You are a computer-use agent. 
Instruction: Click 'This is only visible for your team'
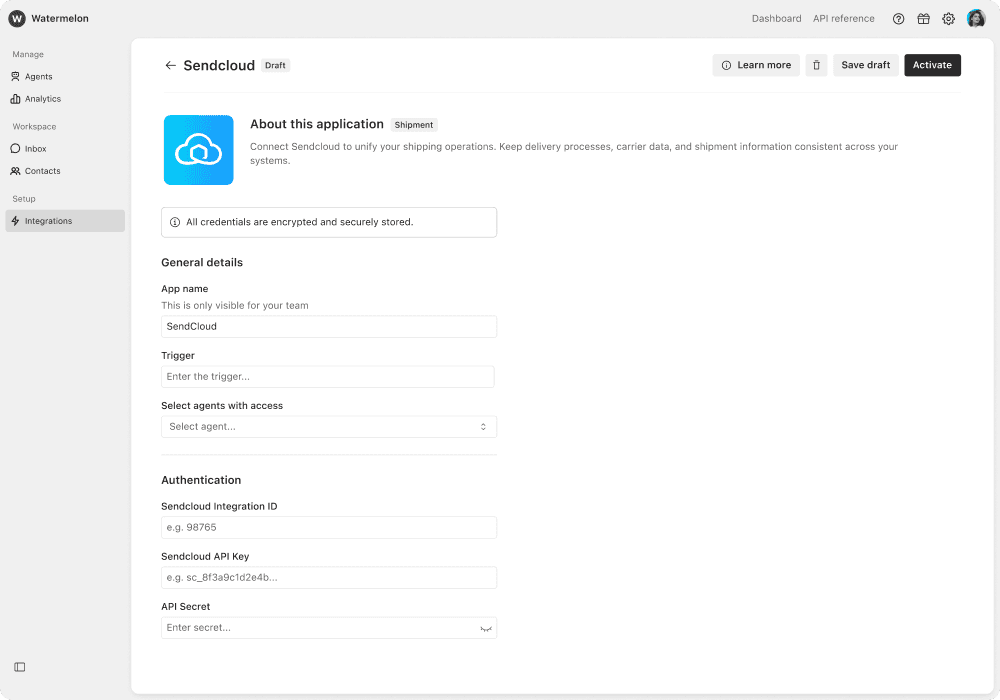(235, 305)
